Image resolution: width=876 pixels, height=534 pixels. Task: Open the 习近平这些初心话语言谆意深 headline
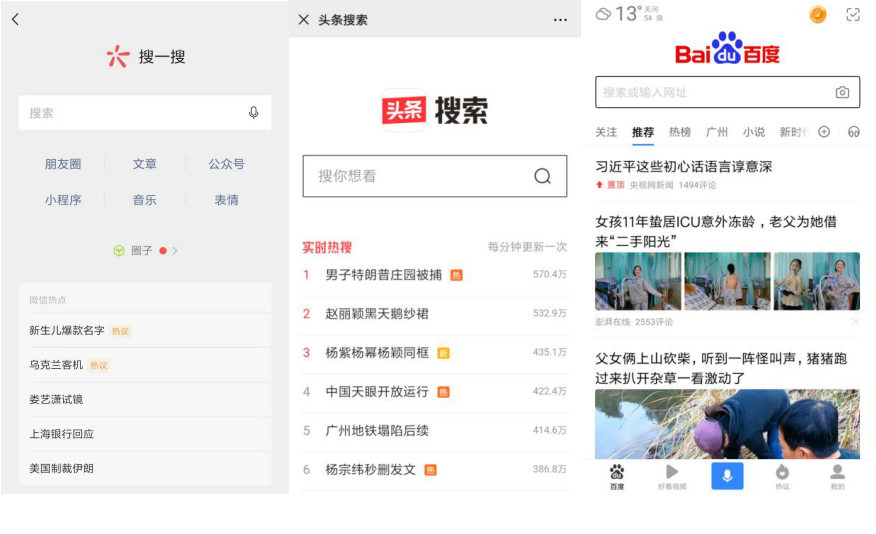point(684,166)
